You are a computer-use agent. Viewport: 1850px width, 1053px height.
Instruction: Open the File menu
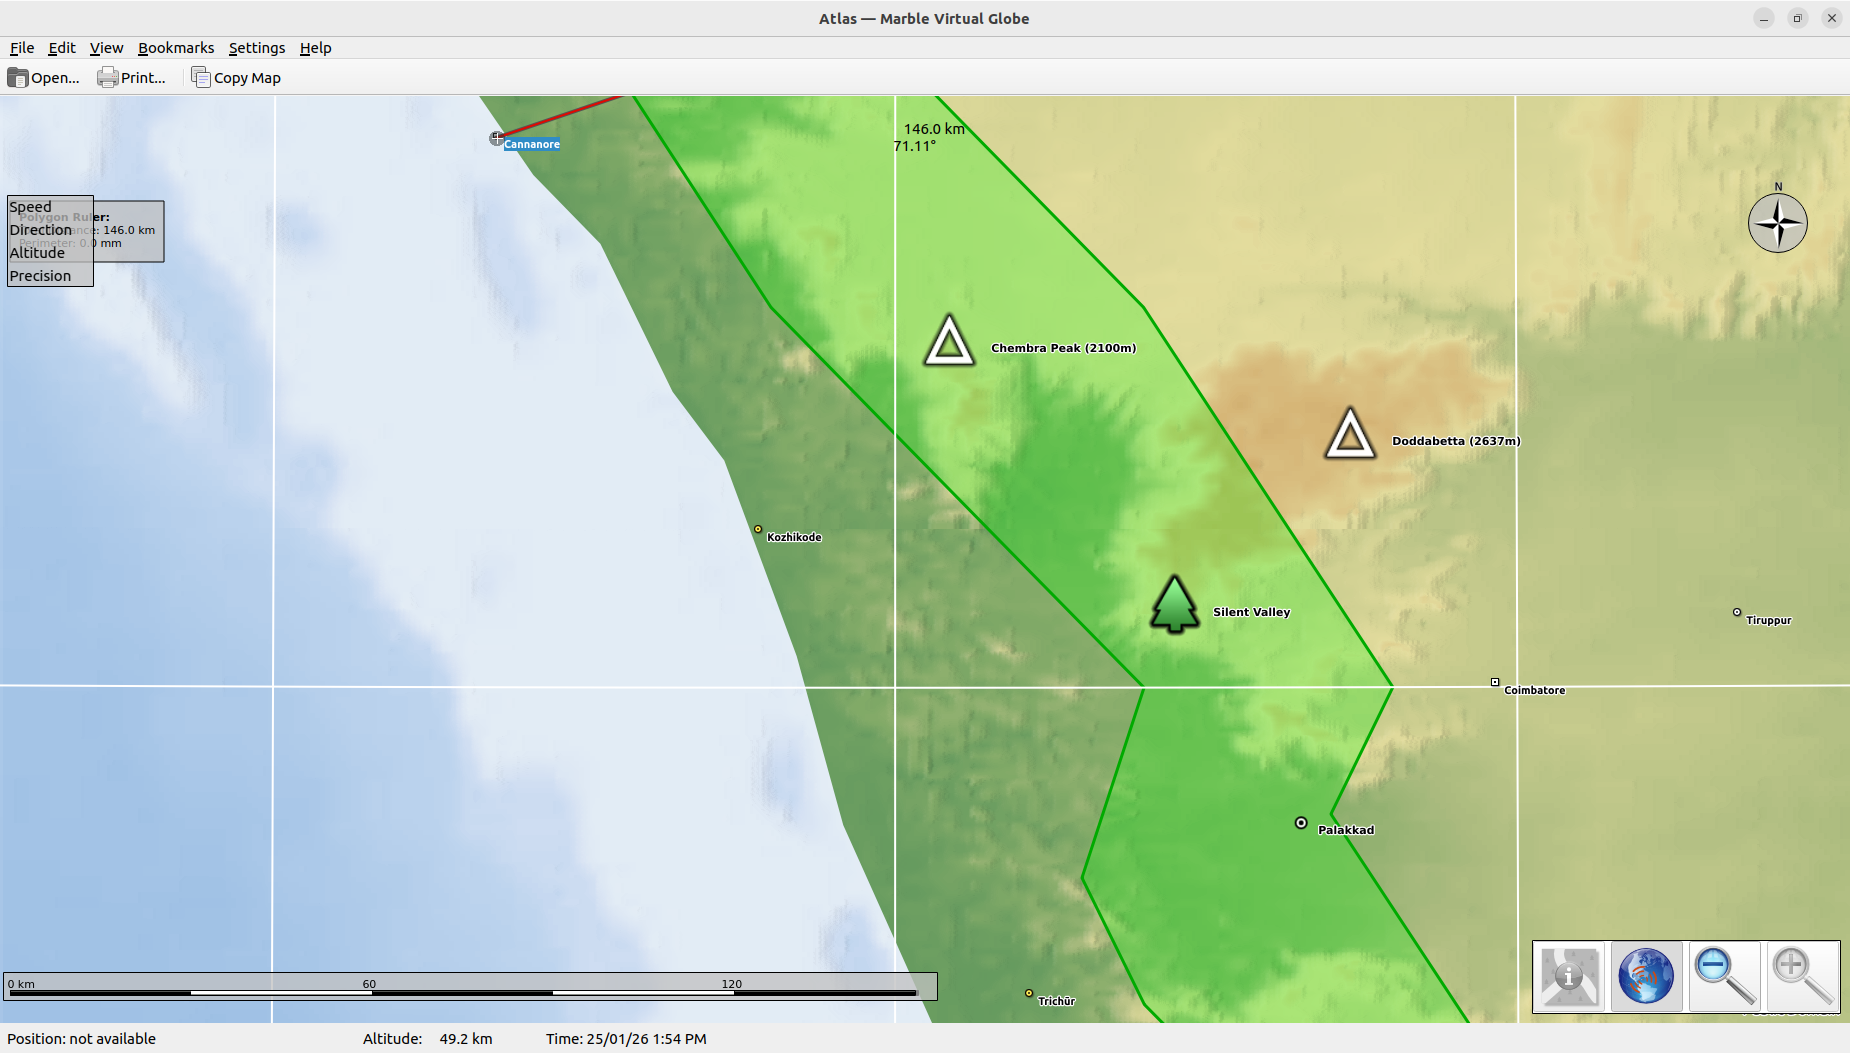(x=22, y=48)
